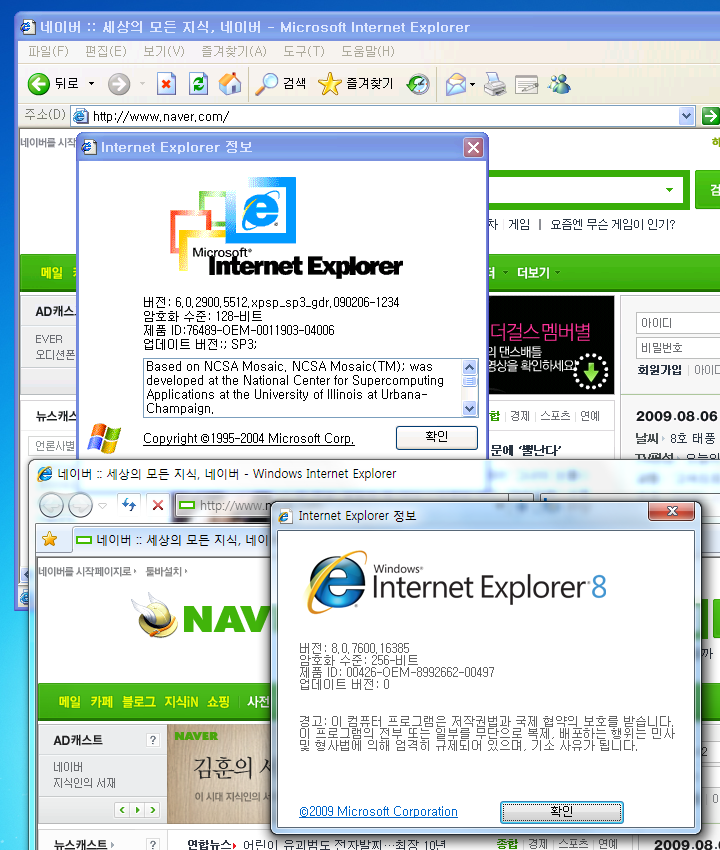This screenshot has height=850, width=720.
Task: Click IE8 Back round button
Action: [x=52, y=505]
